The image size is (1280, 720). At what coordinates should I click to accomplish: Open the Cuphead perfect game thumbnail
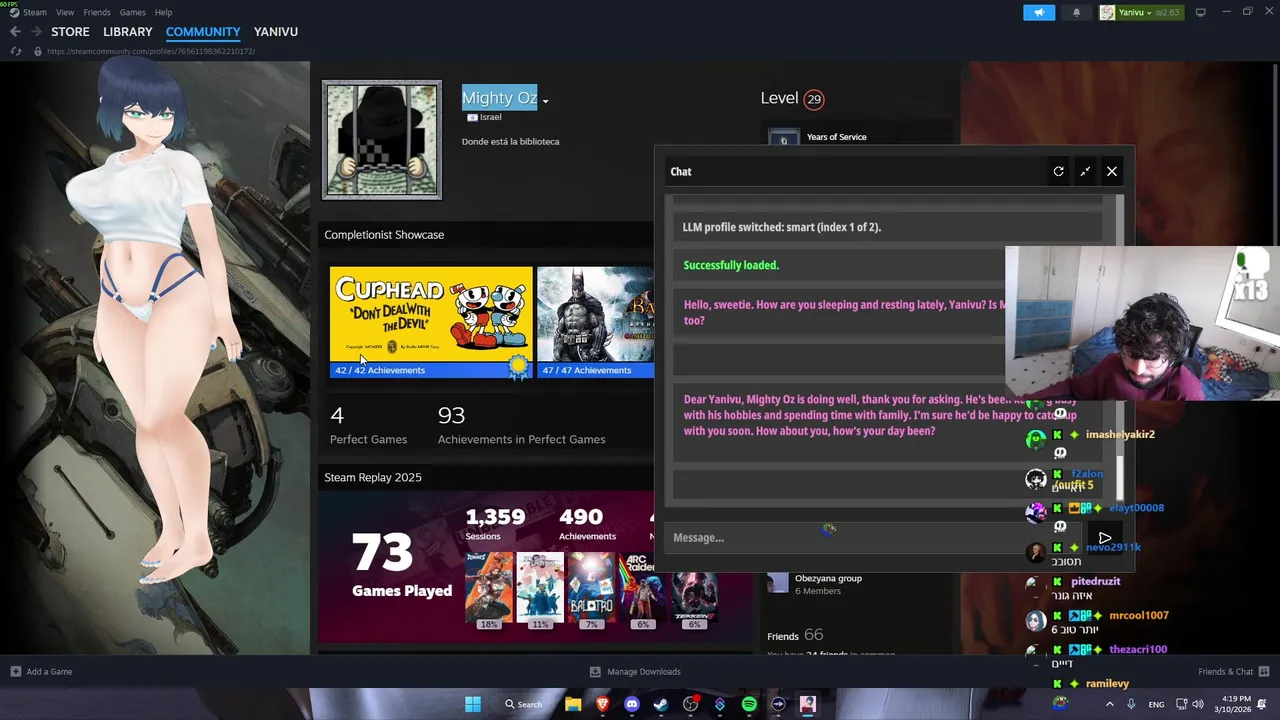tap(431, 313)
